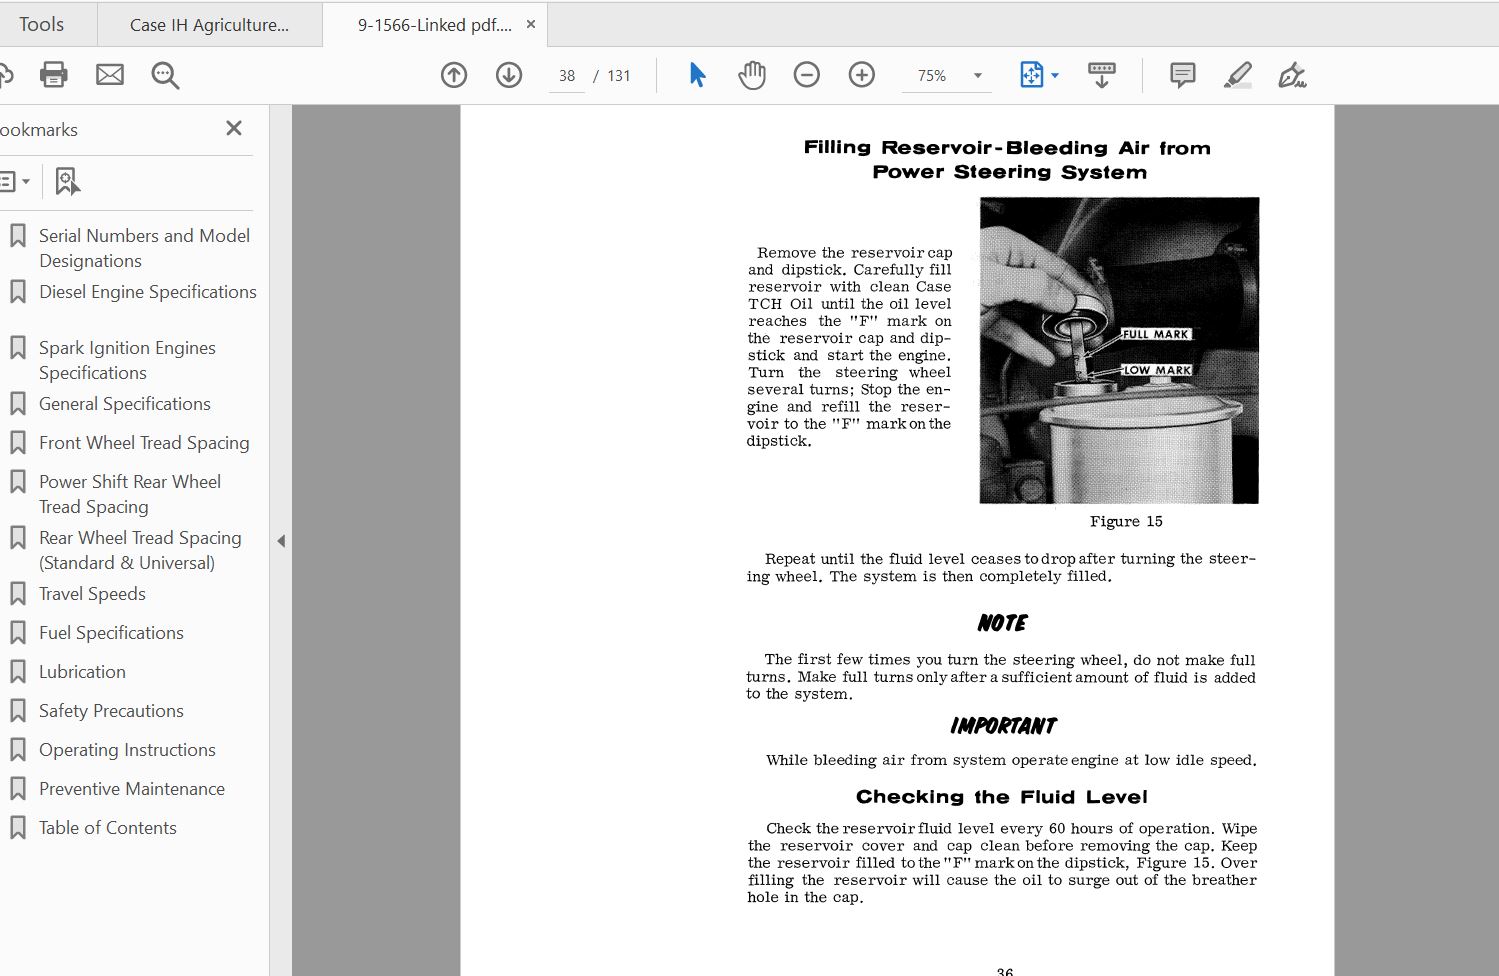1499x976 pixels.
Task: Open the Sign document tool
Action: coord(1292,75)
